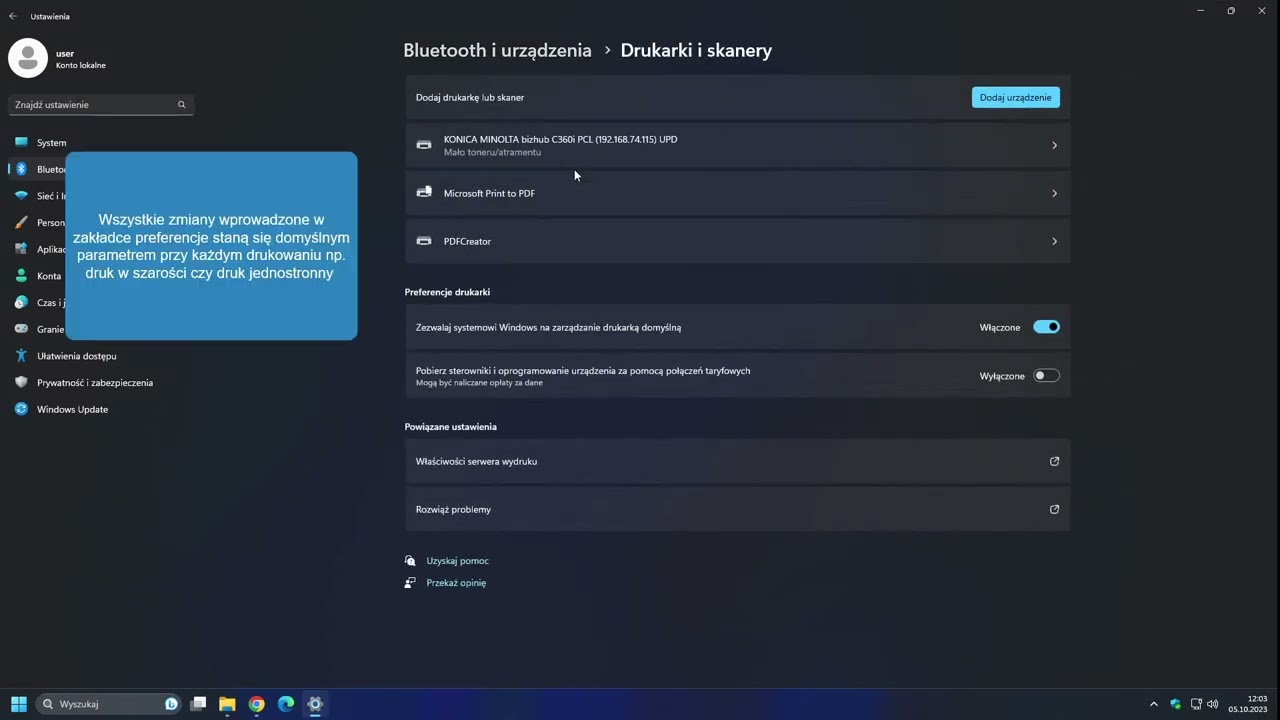Click Bluetooth i urządzenia breadcrumb
The width and height of the screenshot is (1280, 720).
coord(497,50)
